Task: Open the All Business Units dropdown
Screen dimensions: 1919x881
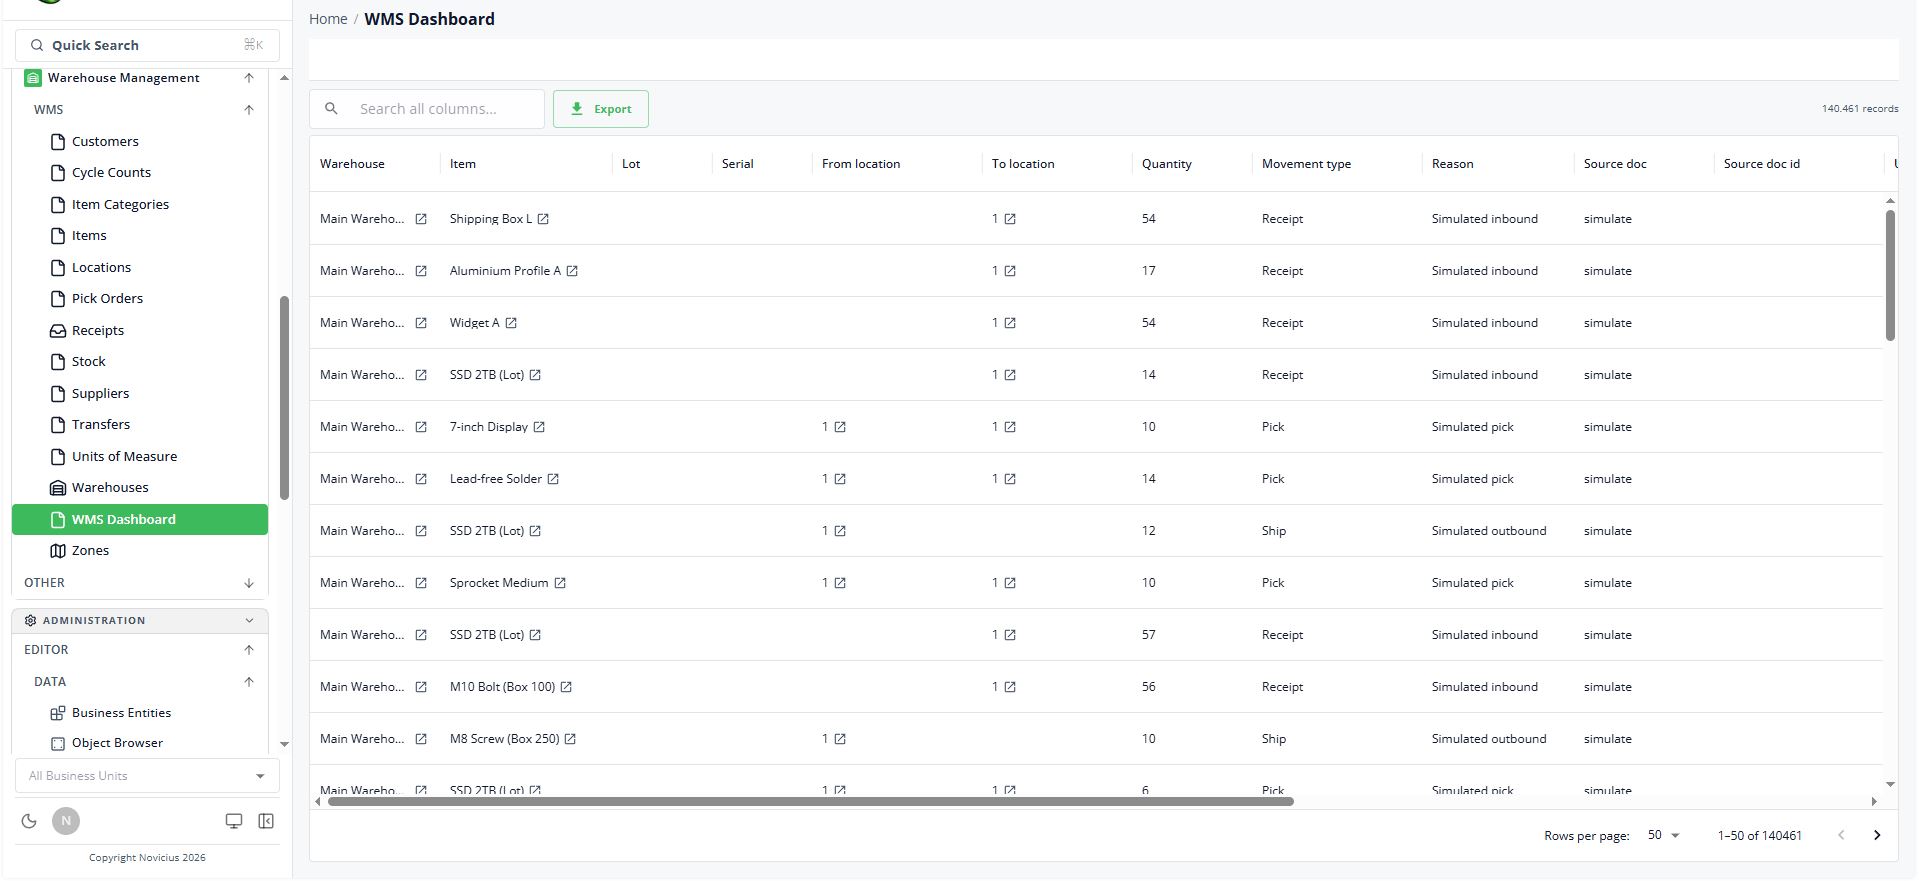Action: click(x=147, y=776)
